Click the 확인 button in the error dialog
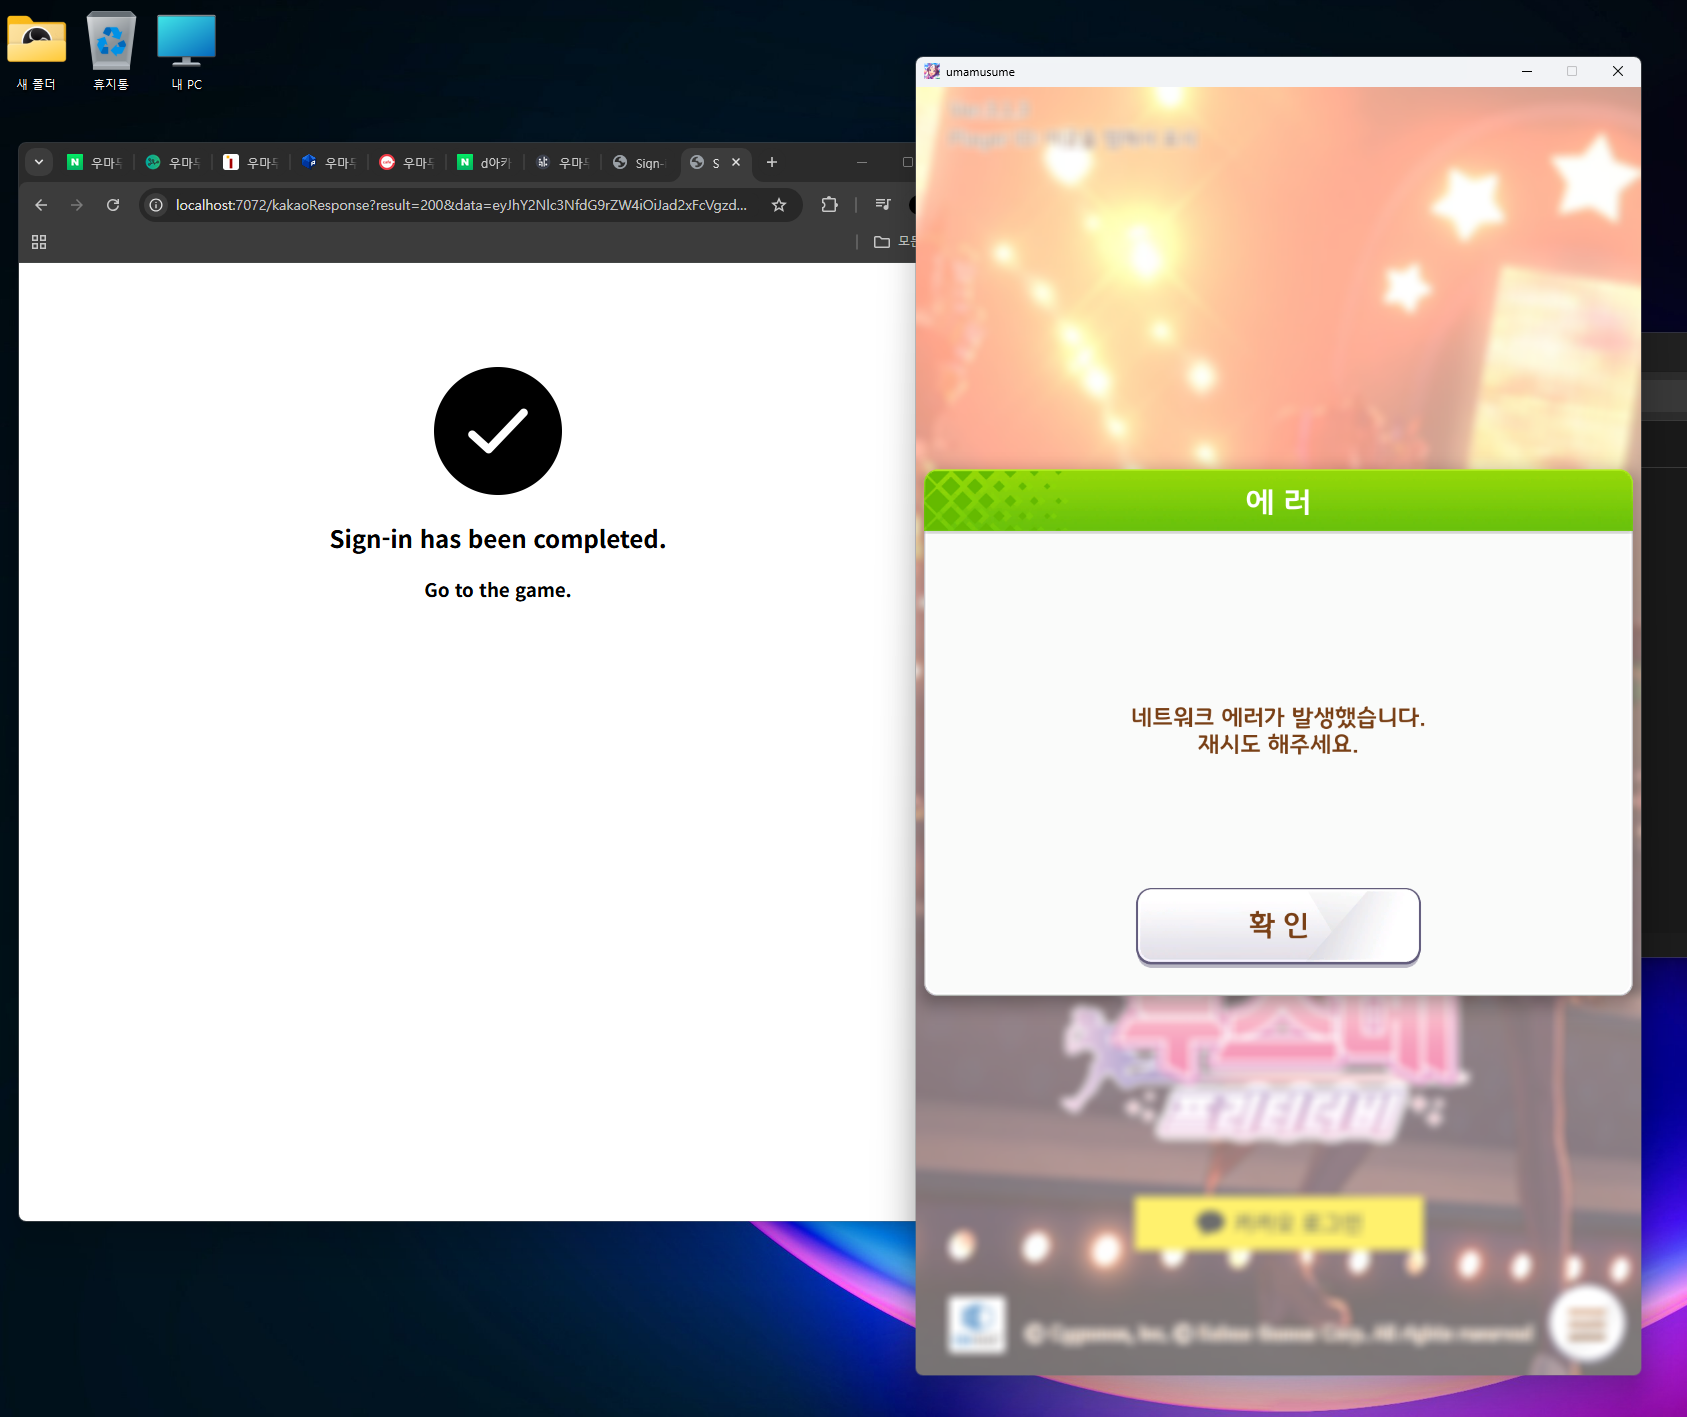Image resolution: width=1687 pixels, height=1417 pixels. (1278, 925)
